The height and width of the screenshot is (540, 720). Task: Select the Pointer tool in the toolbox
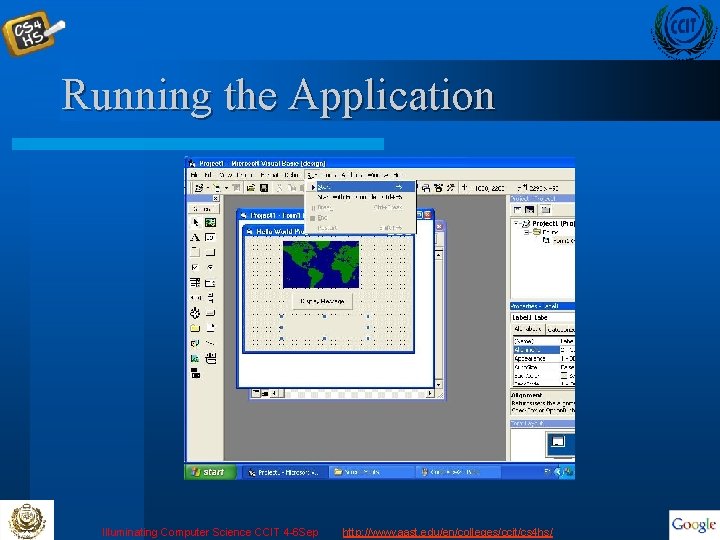click(x=195, y=223)
